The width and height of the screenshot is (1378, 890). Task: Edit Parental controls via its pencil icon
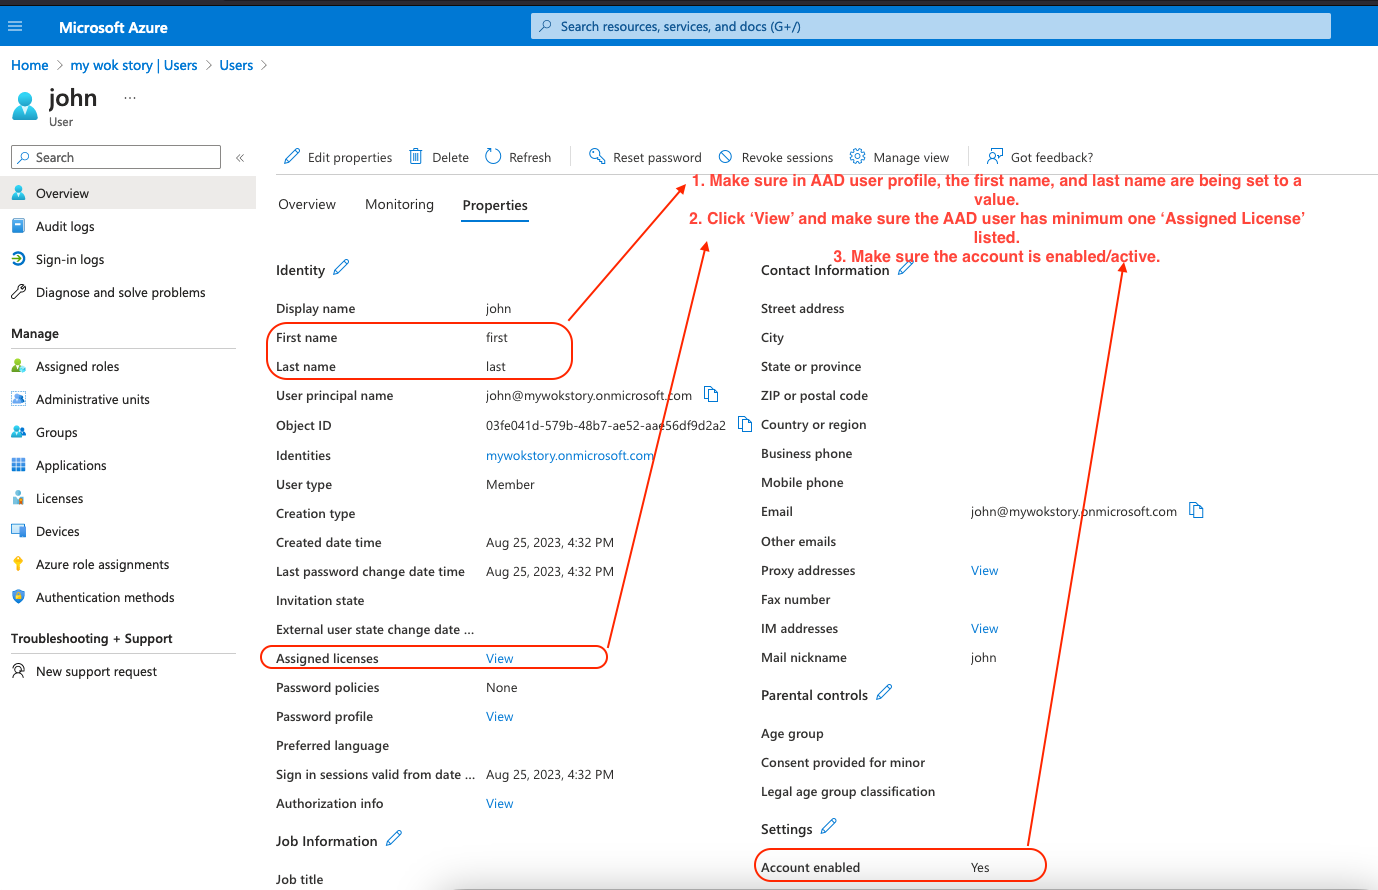point(884,692)
